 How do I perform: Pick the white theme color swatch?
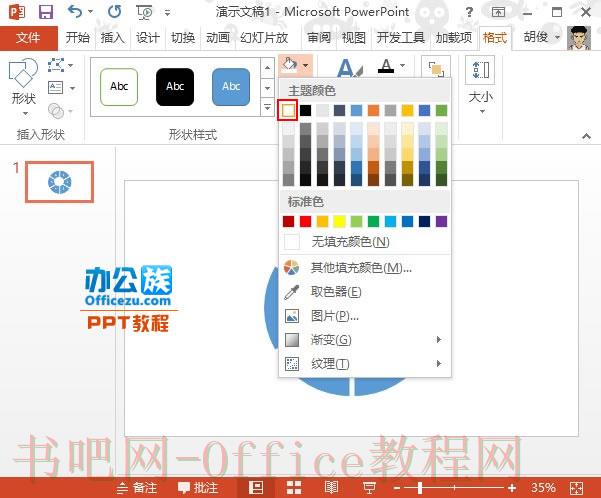pos(288,110)
